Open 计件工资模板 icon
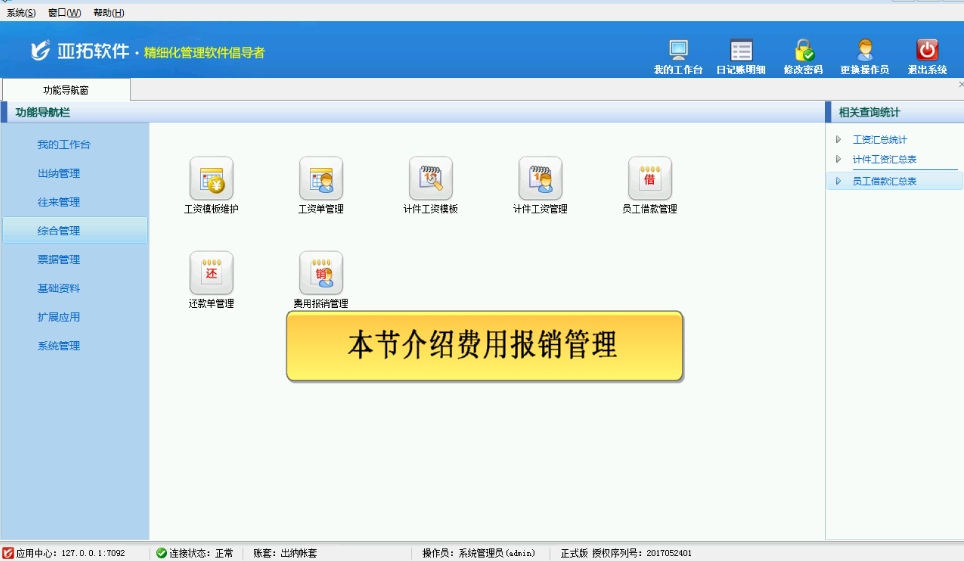 [430, 178]
